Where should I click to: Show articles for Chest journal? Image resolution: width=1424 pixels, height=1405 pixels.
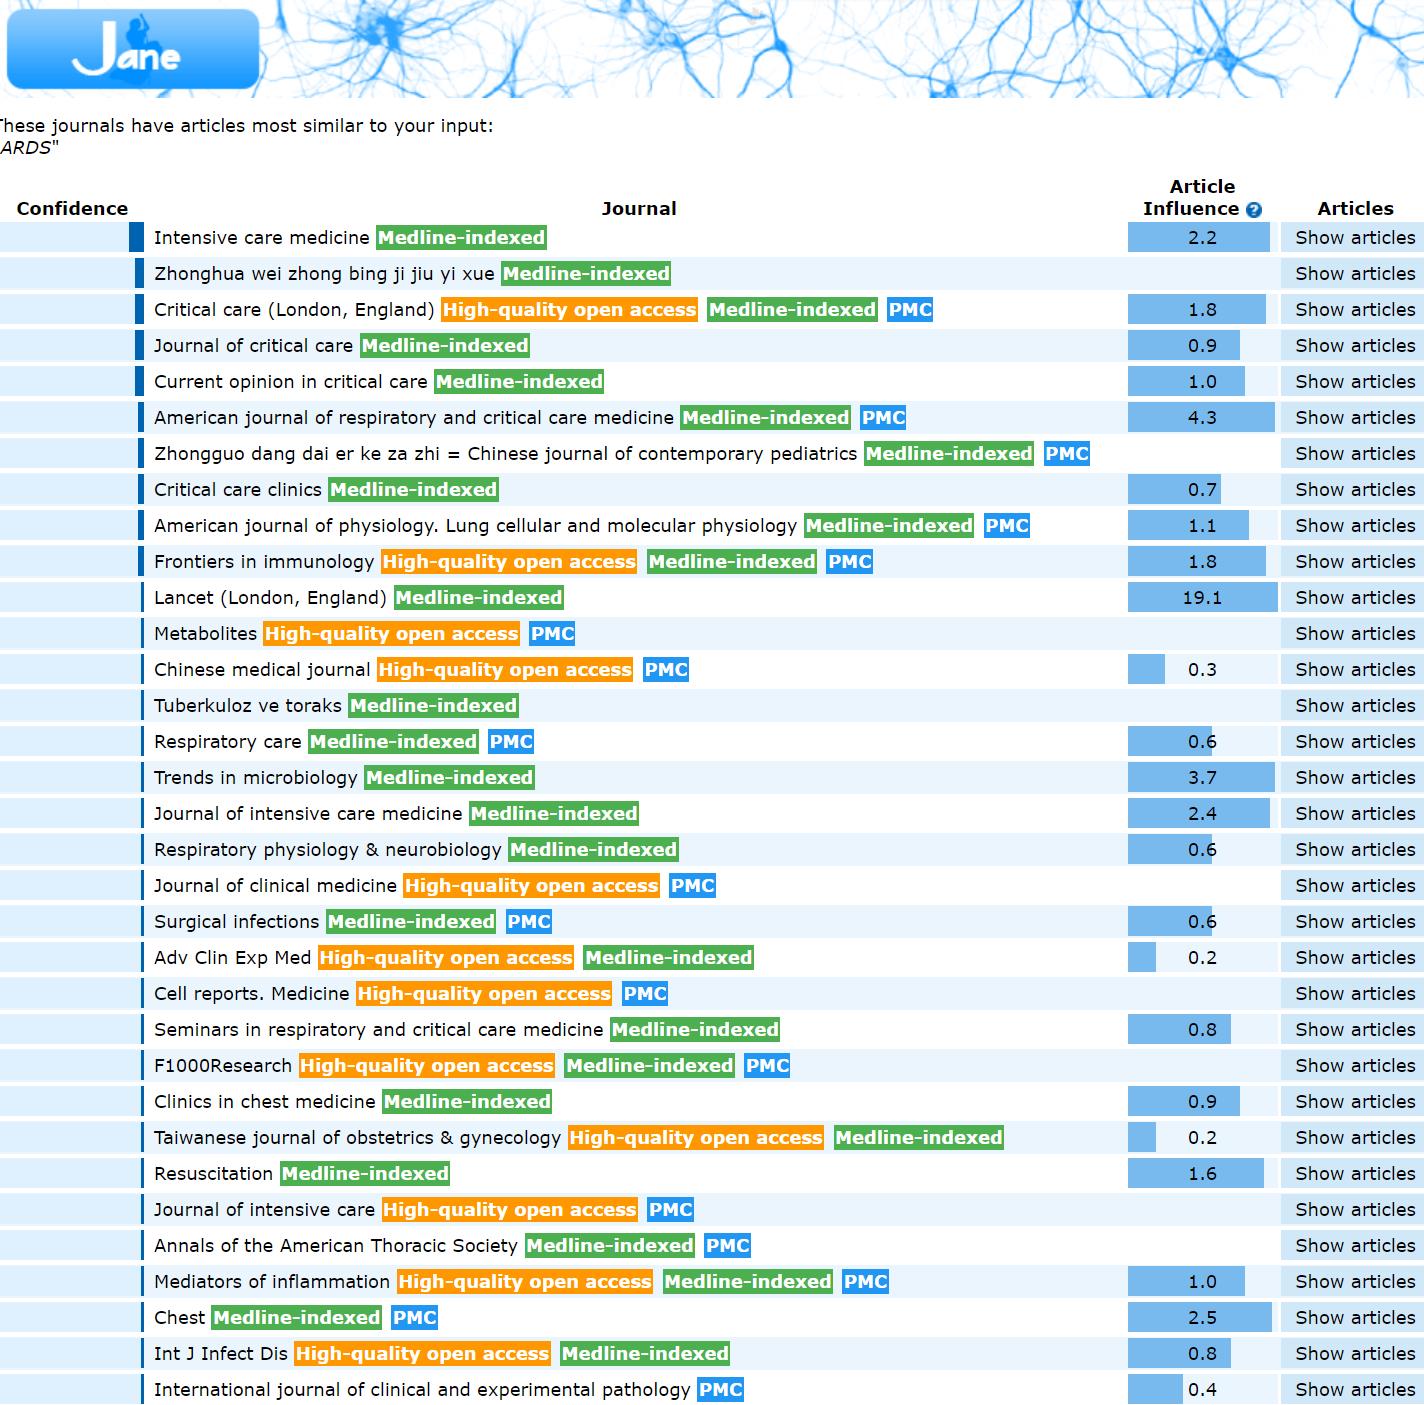[x=1354, y=1318]
